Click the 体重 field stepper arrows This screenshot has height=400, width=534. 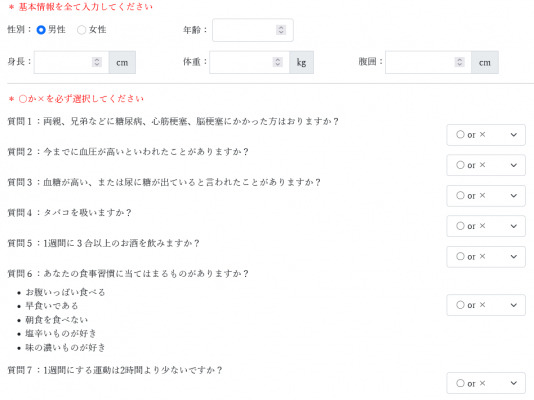(278, 62)
